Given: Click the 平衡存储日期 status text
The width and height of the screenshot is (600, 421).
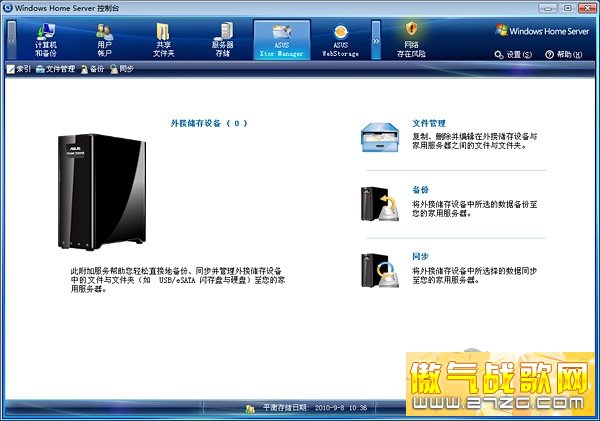Looking at the screenshot, I should click(315, 408).
